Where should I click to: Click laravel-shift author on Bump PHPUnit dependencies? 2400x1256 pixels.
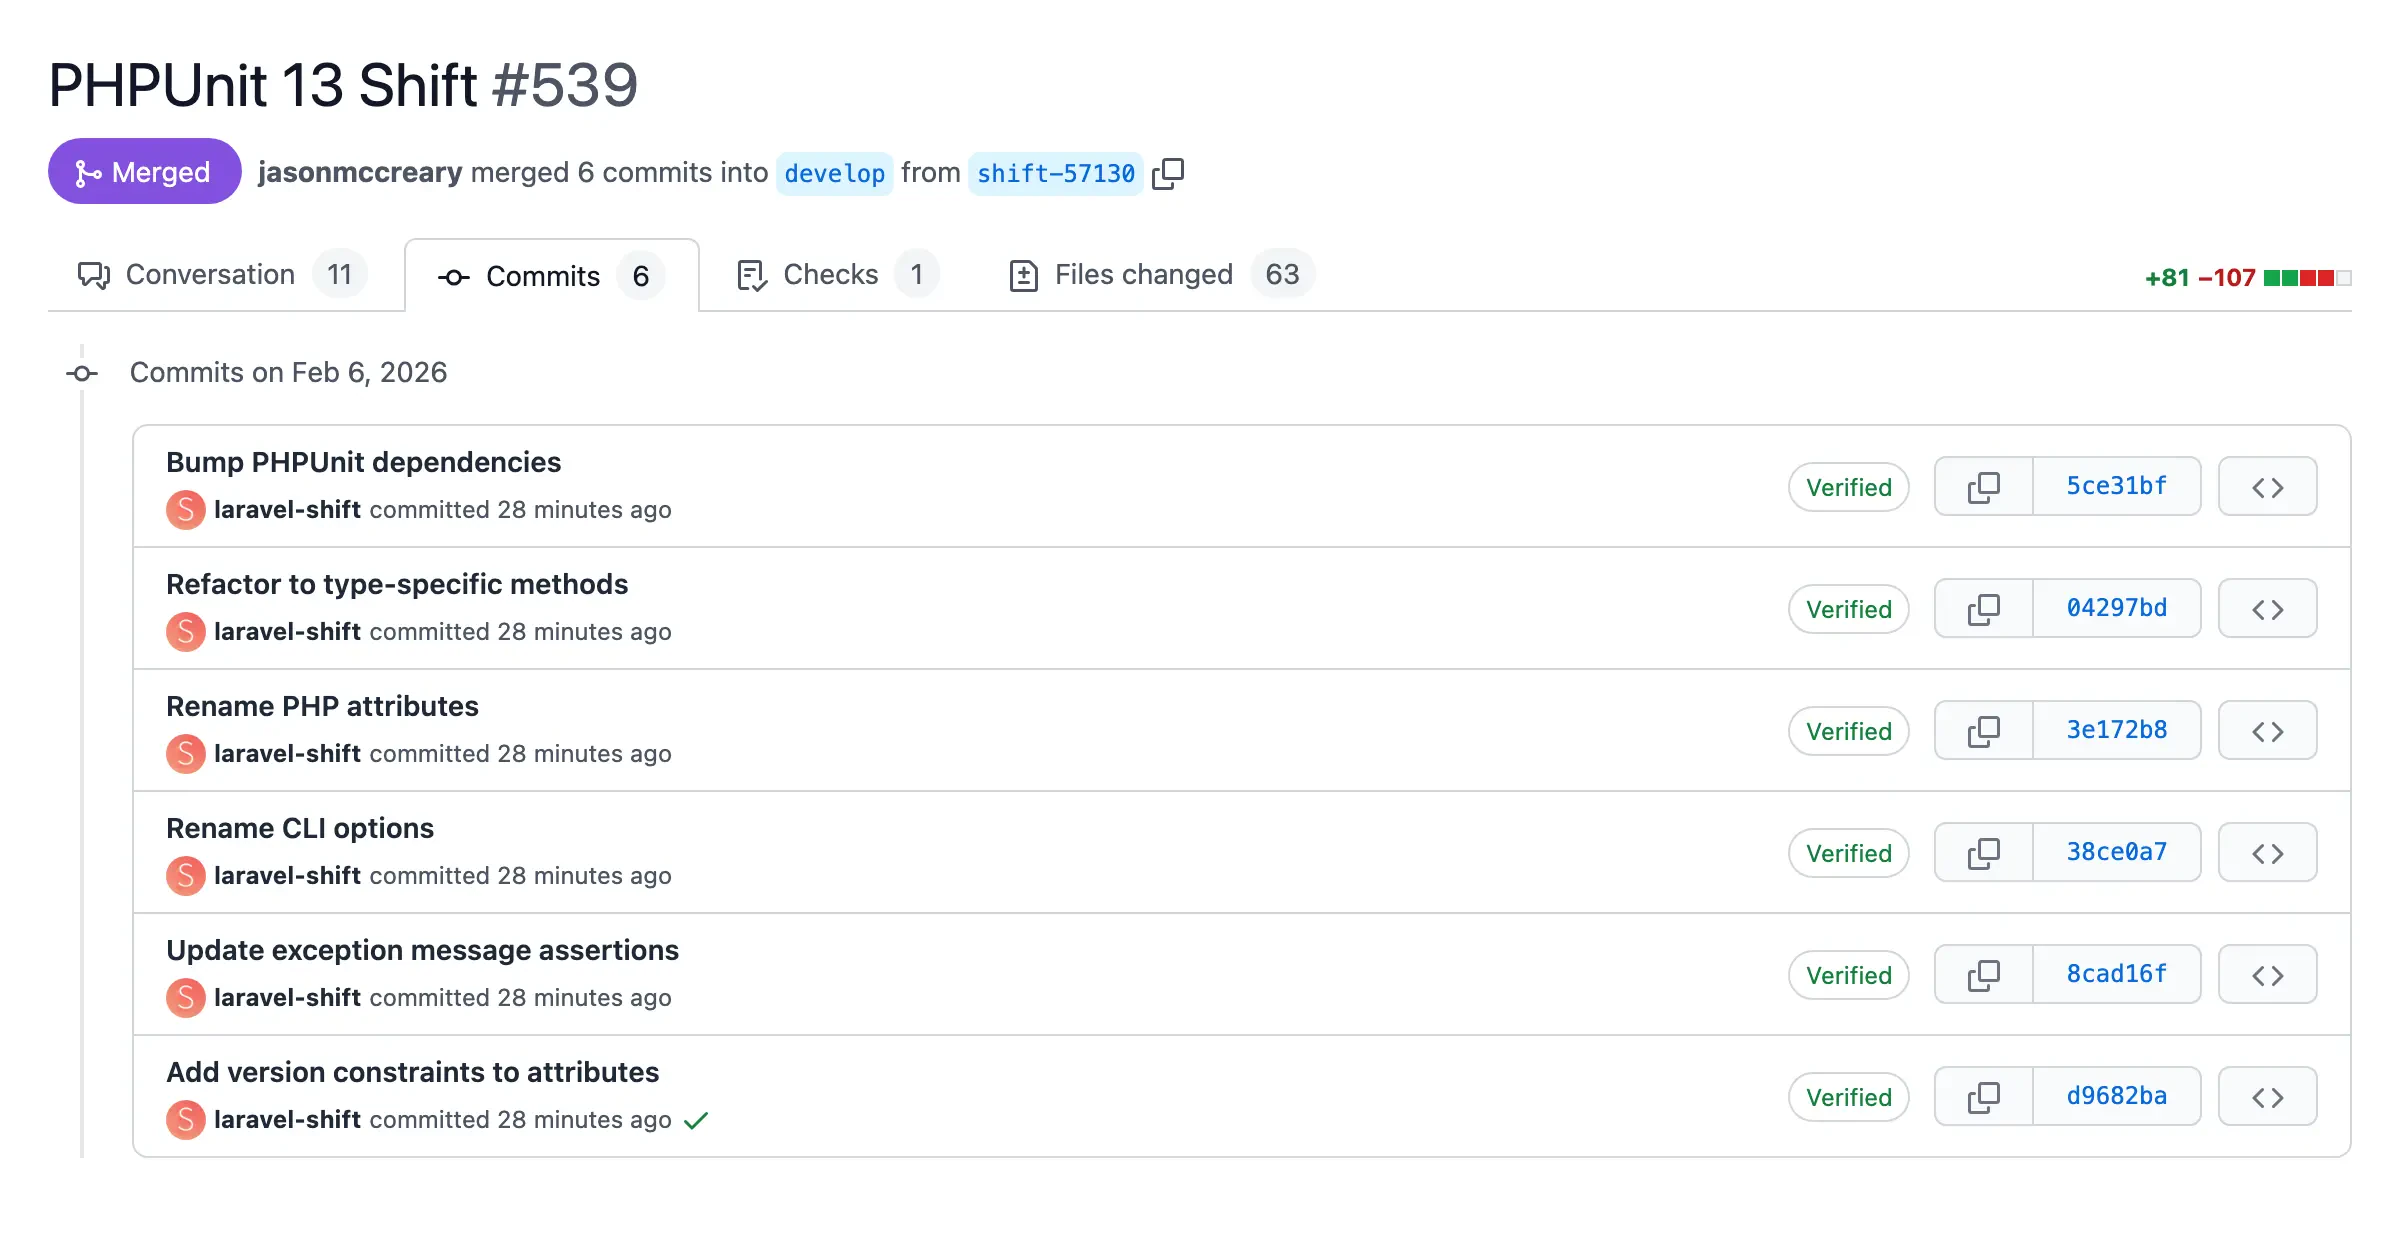pos(287,510)
